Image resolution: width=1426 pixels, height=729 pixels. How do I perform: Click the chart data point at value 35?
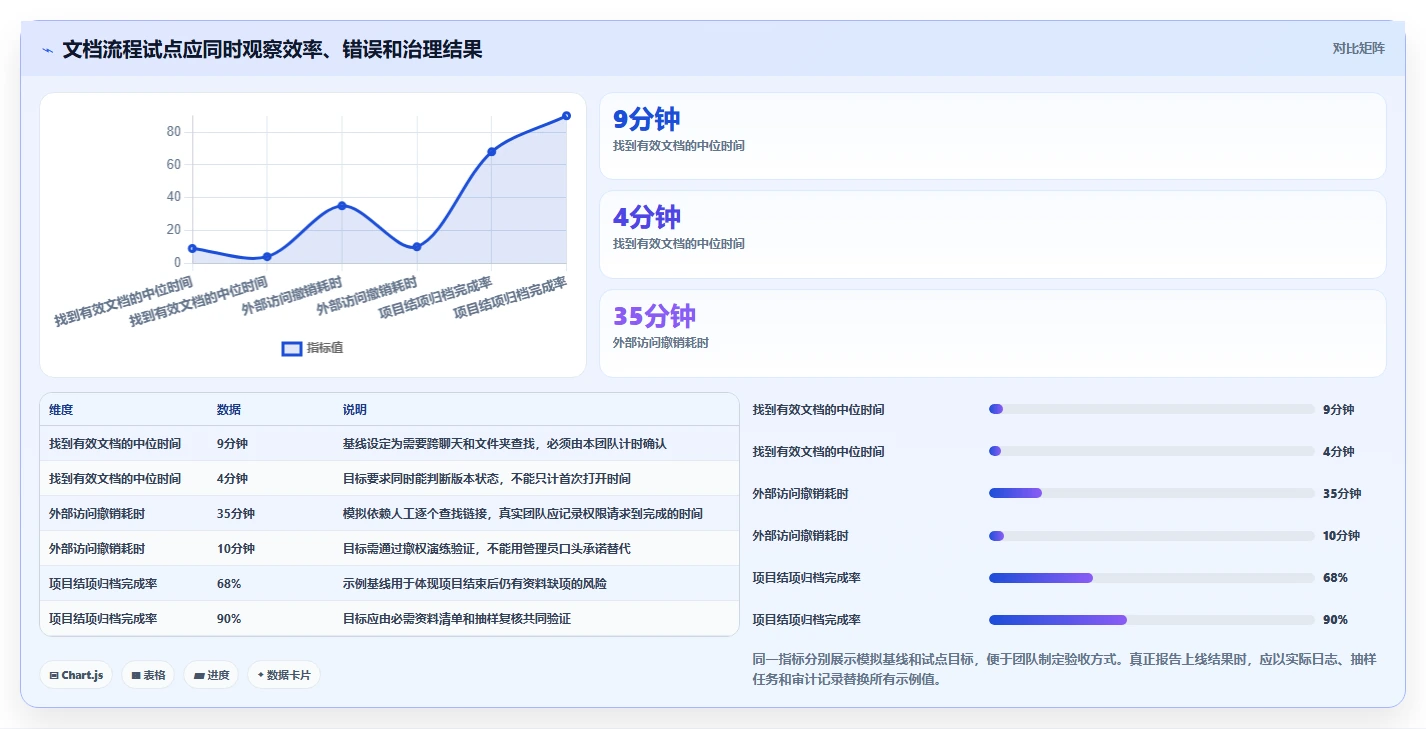[342, 206]
